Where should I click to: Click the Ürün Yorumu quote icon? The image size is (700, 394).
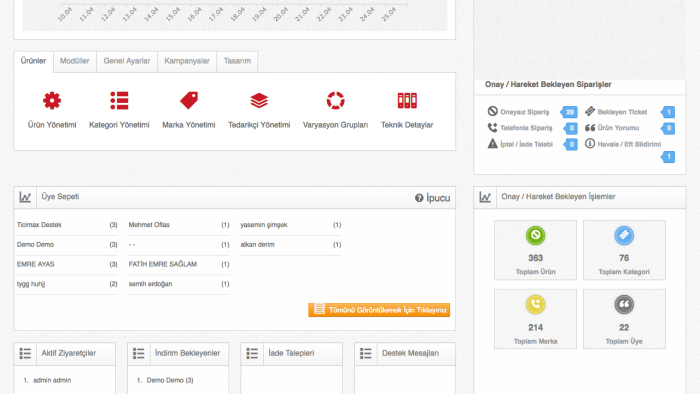[x=590, y=128]
